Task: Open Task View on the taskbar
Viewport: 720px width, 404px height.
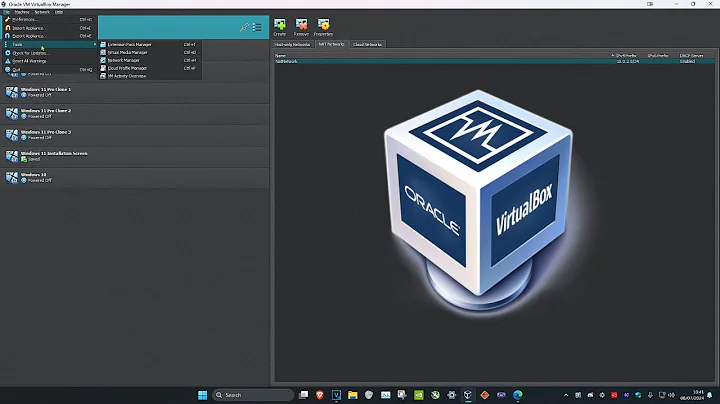Action: pos(304,395)
